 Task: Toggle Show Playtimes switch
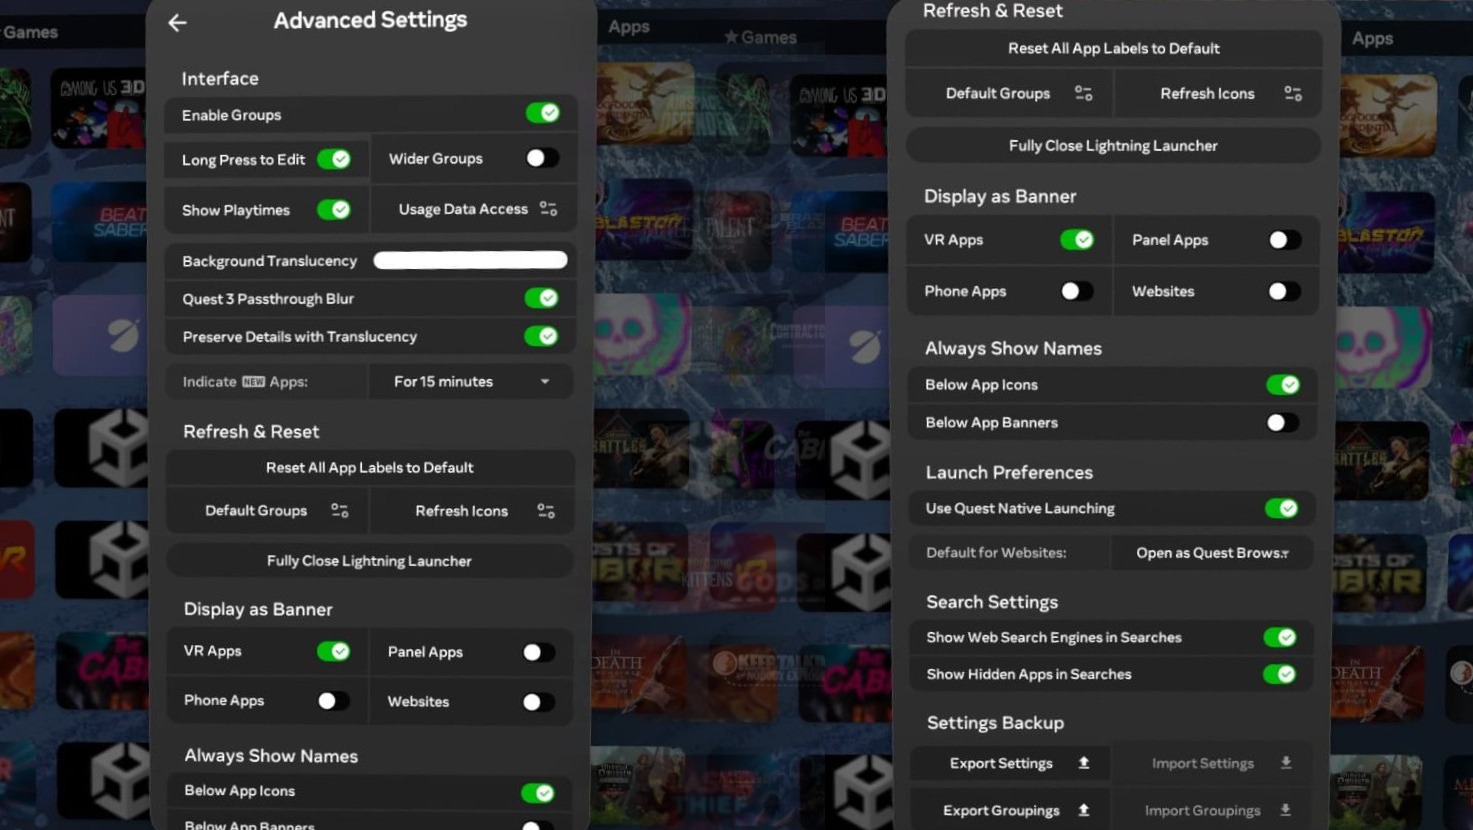click(334, 209)
